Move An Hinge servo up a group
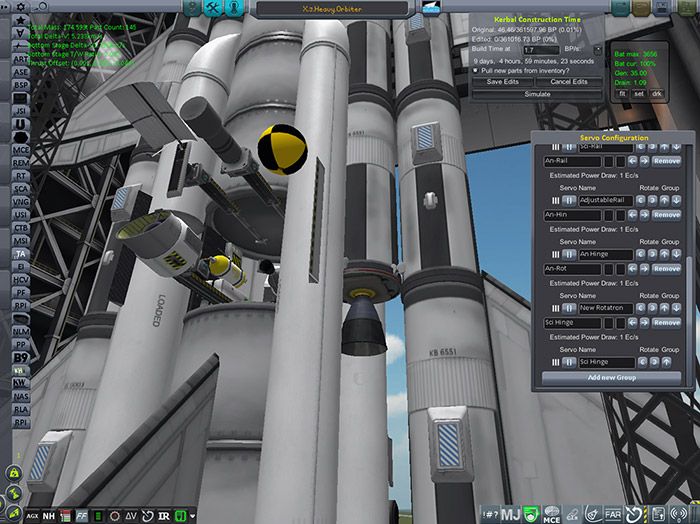Viewport: 700px width, 524px height. [665, 254]
